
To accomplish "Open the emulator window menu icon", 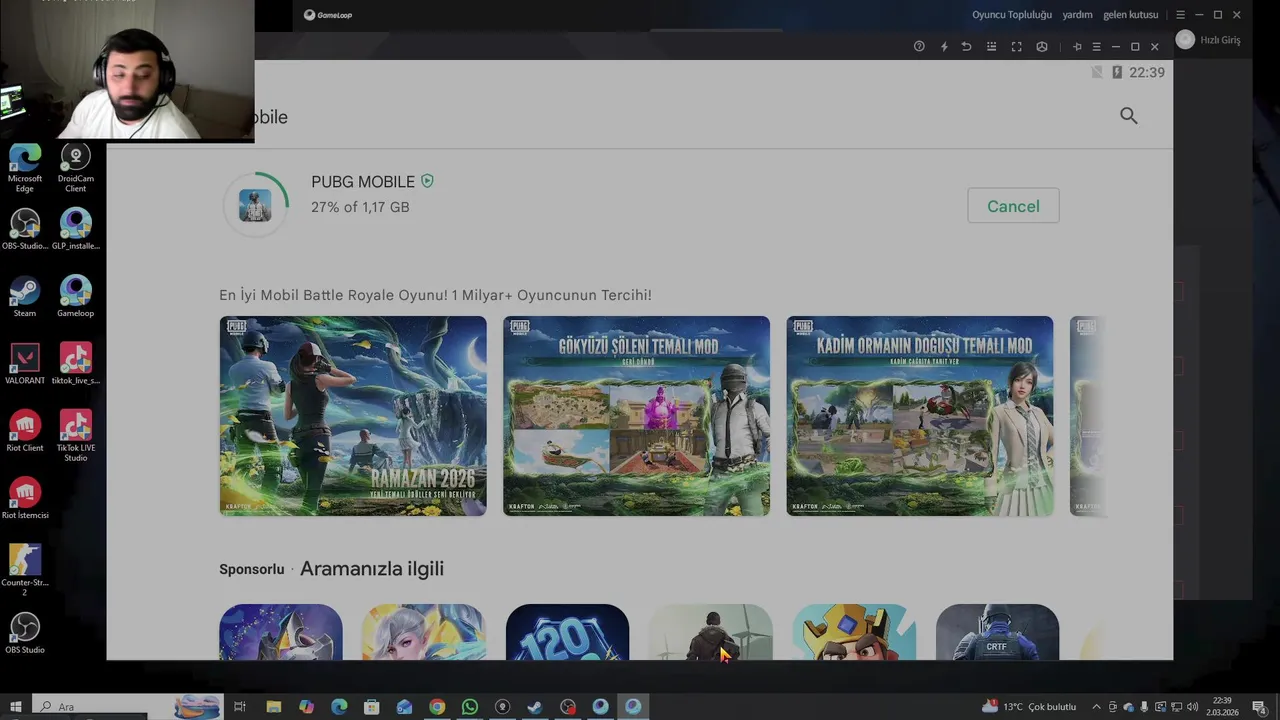I will coord(1096,47).
